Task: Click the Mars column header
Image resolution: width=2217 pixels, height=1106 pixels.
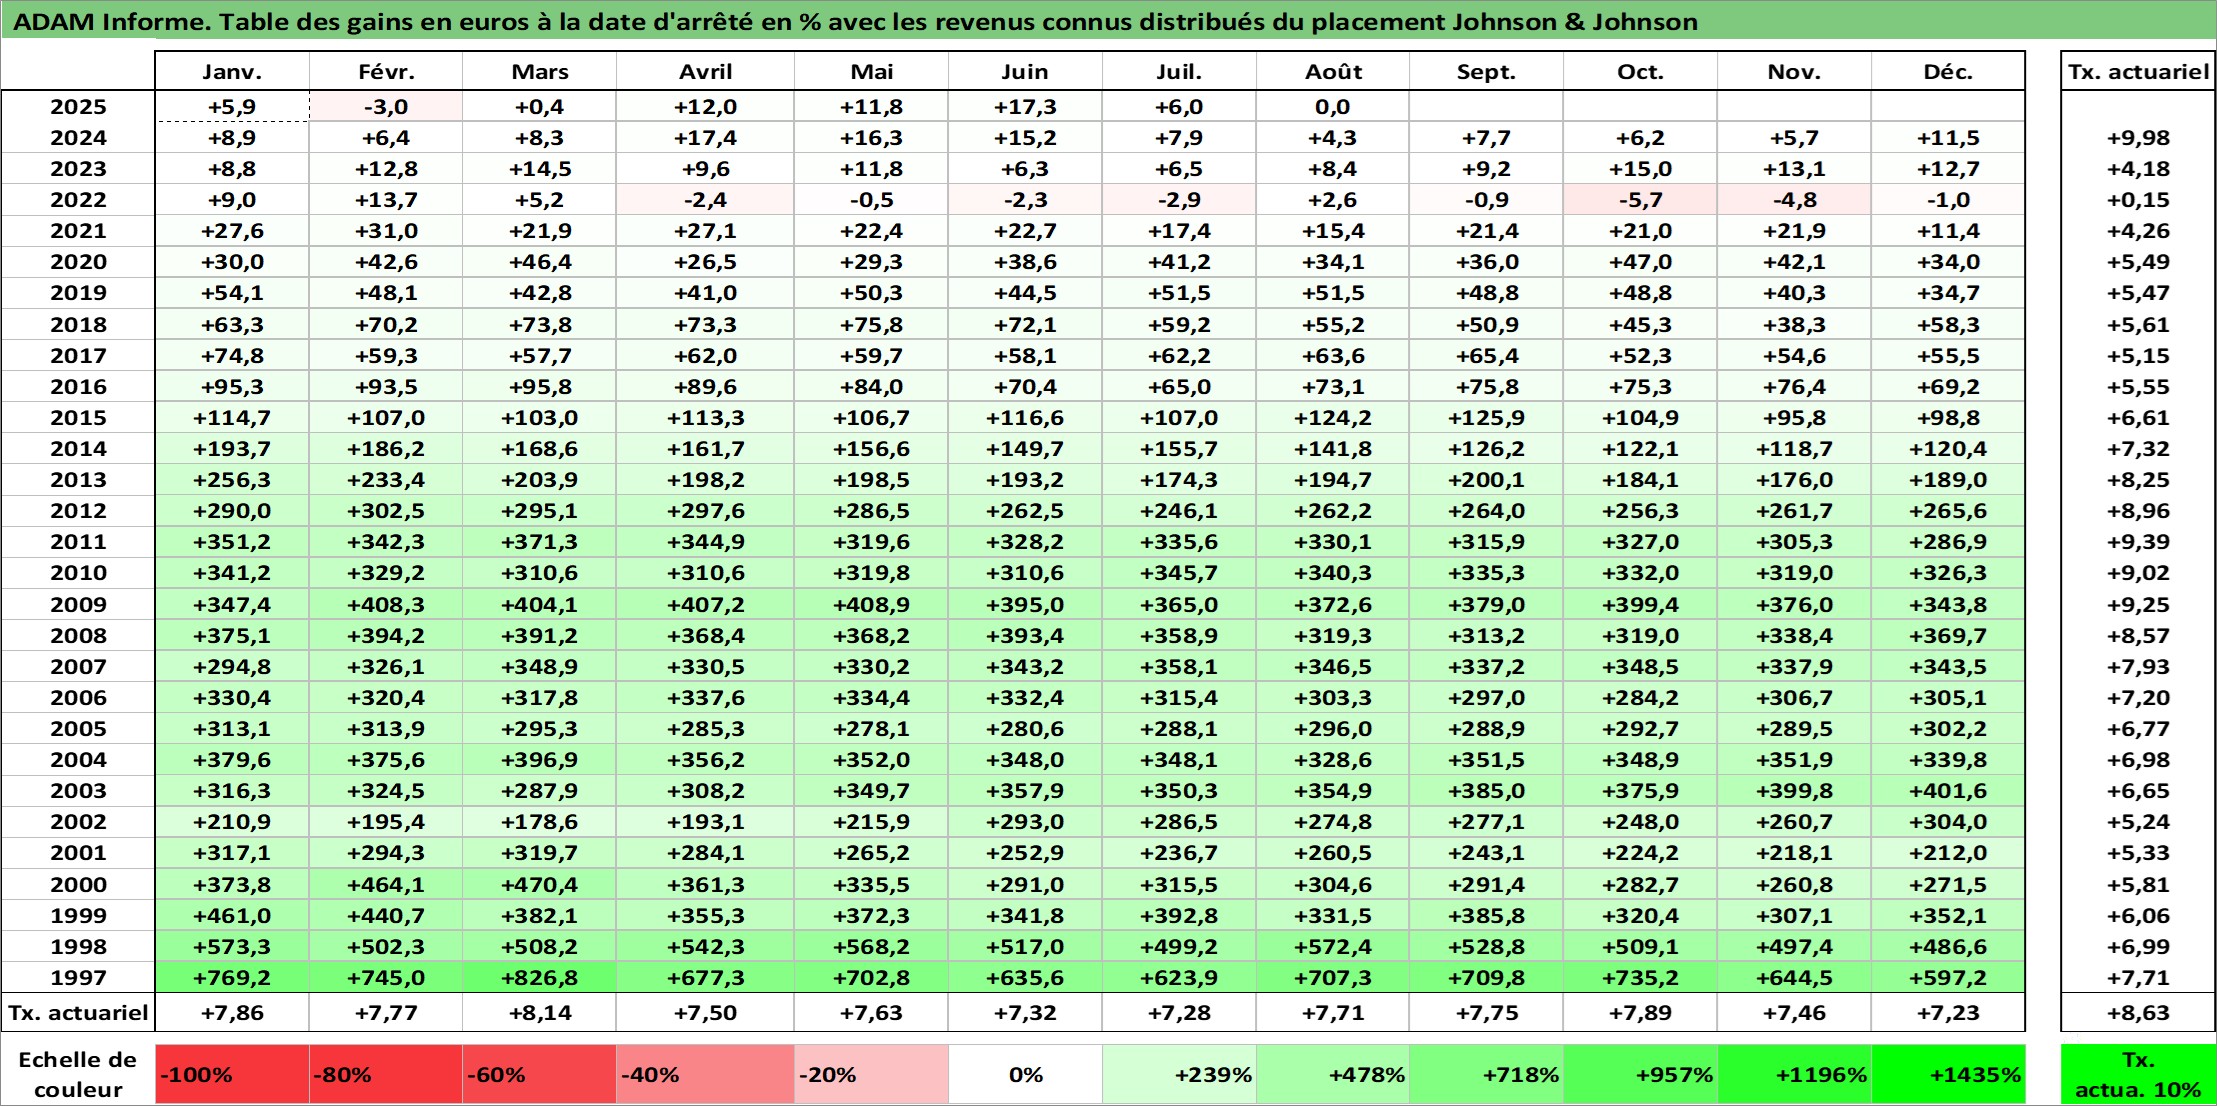Action: click(540, 71)
